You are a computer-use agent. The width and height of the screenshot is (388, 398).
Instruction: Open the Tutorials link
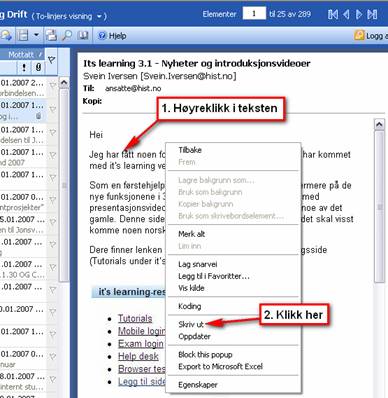(x=135, y=319)
